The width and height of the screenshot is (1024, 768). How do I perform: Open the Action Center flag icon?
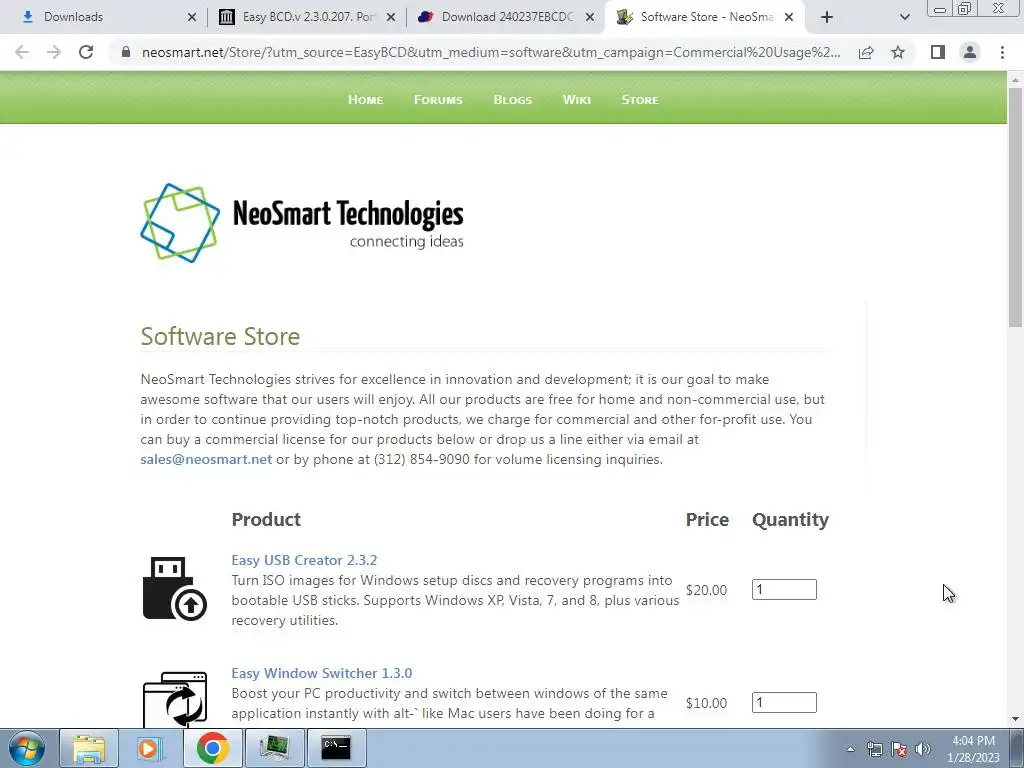click(x=899, y=749)
